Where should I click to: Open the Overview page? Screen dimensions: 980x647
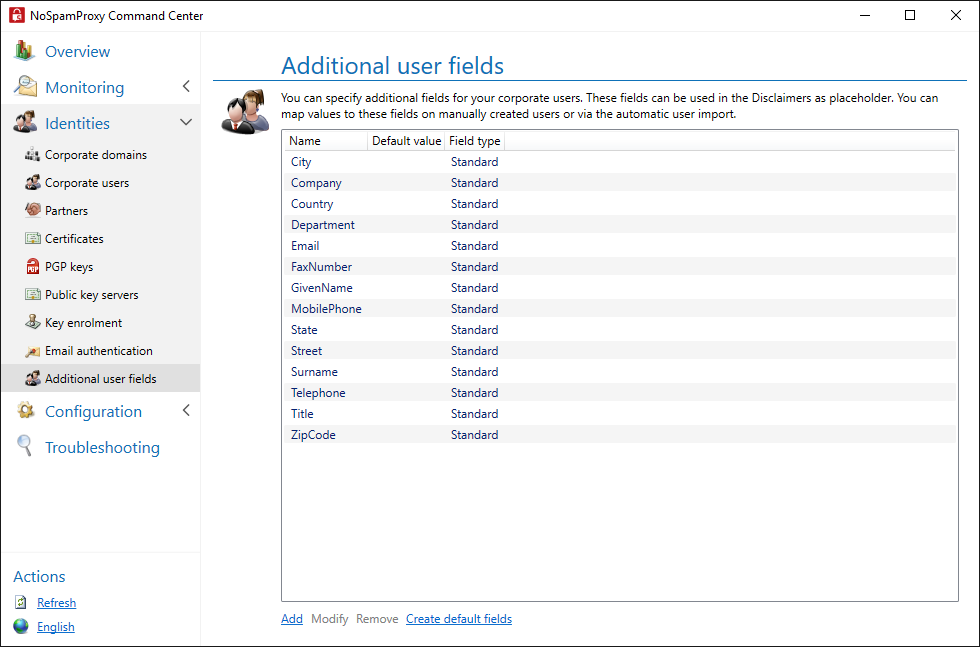78,51
